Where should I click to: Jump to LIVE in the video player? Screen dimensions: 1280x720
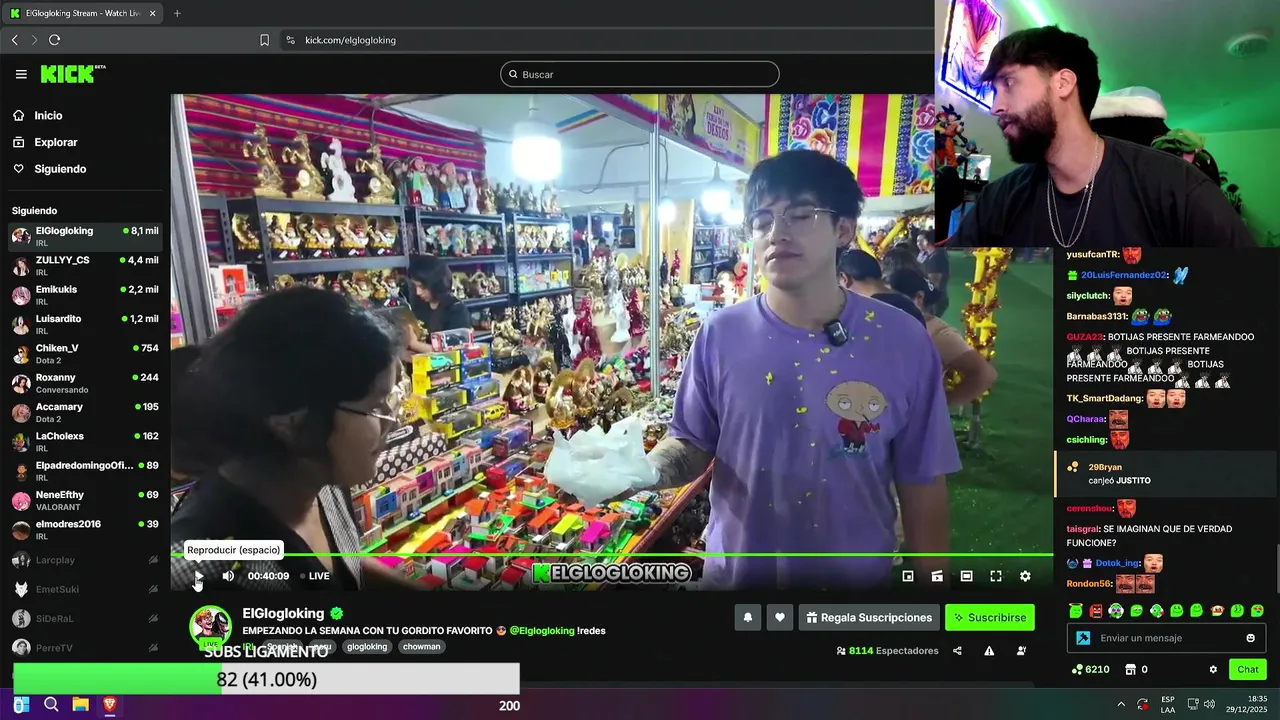(x=315, y=576)
